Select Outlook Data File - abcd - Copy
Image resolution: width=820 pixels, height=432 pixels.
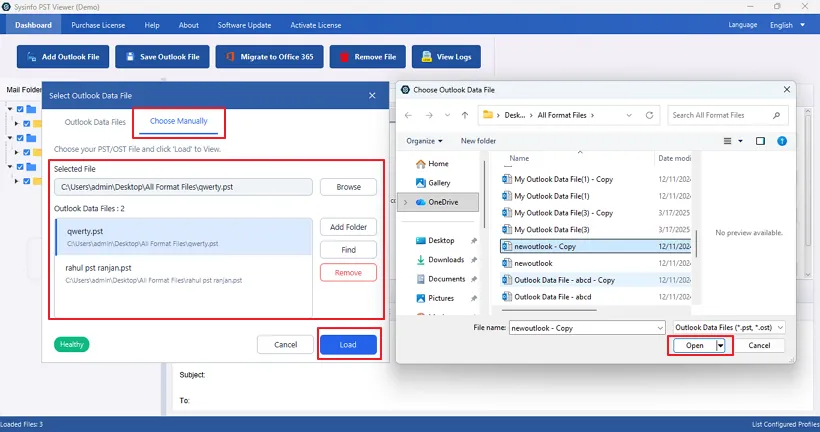(596, 280)
